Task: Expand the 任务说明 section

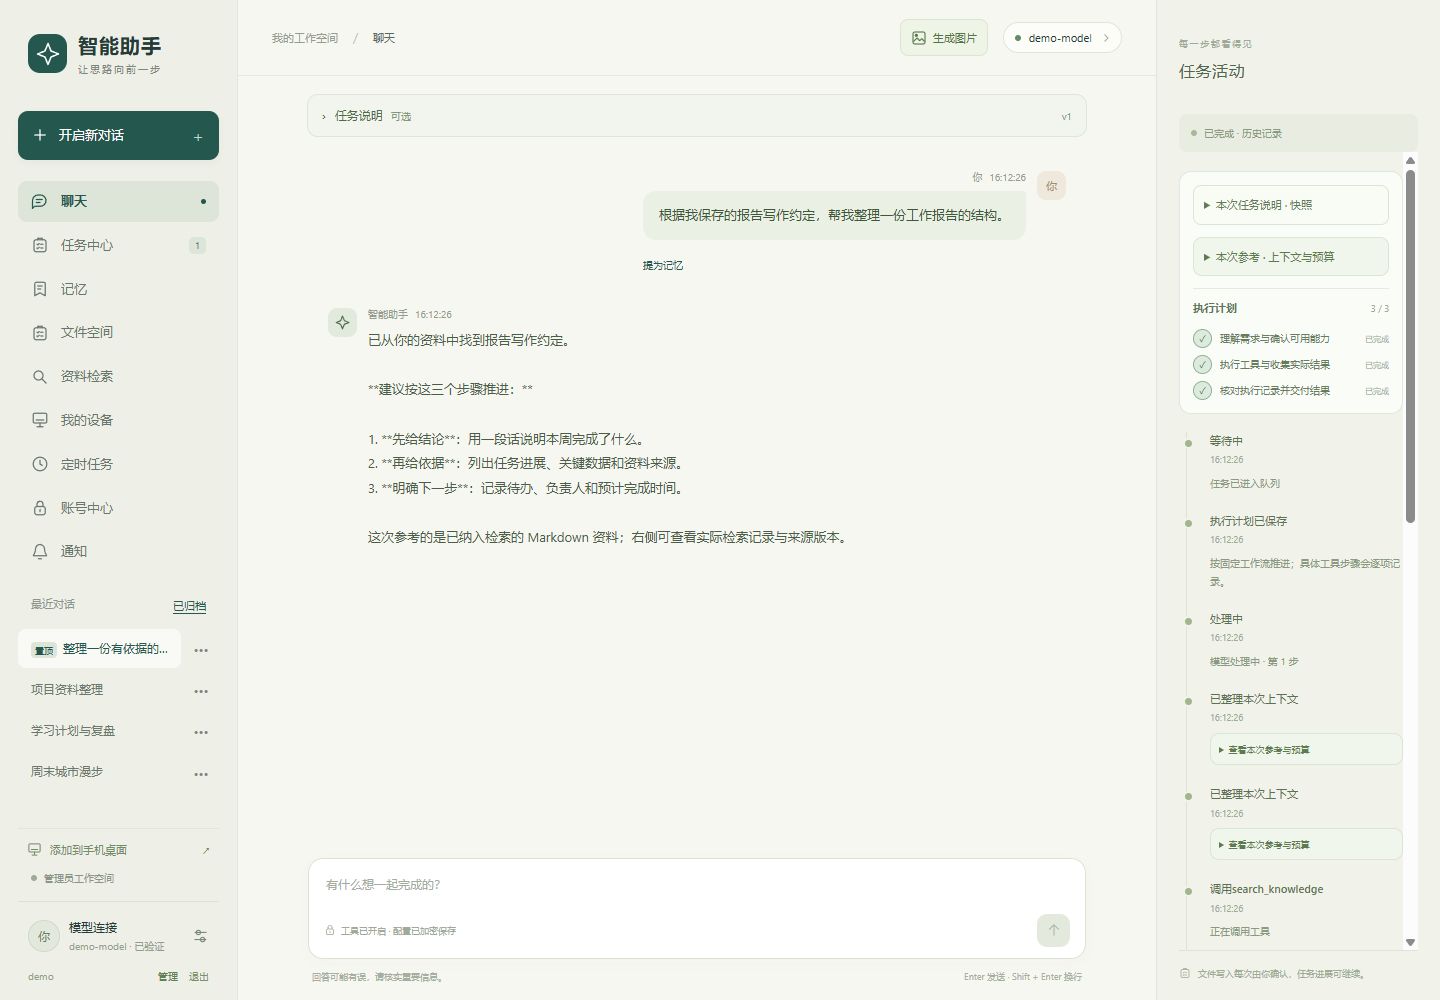Action: coord(697,116)
